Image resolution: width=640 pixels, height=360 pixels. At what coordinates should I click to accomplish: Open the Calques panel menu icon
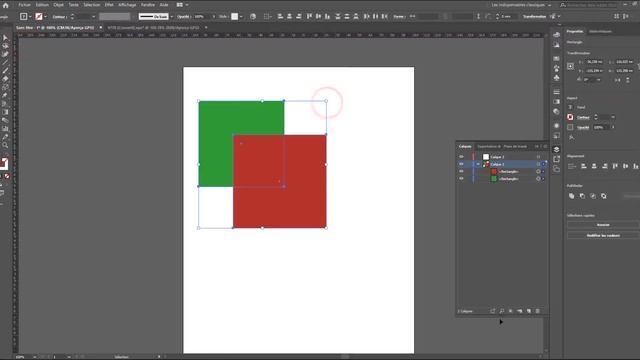(545, 146)
